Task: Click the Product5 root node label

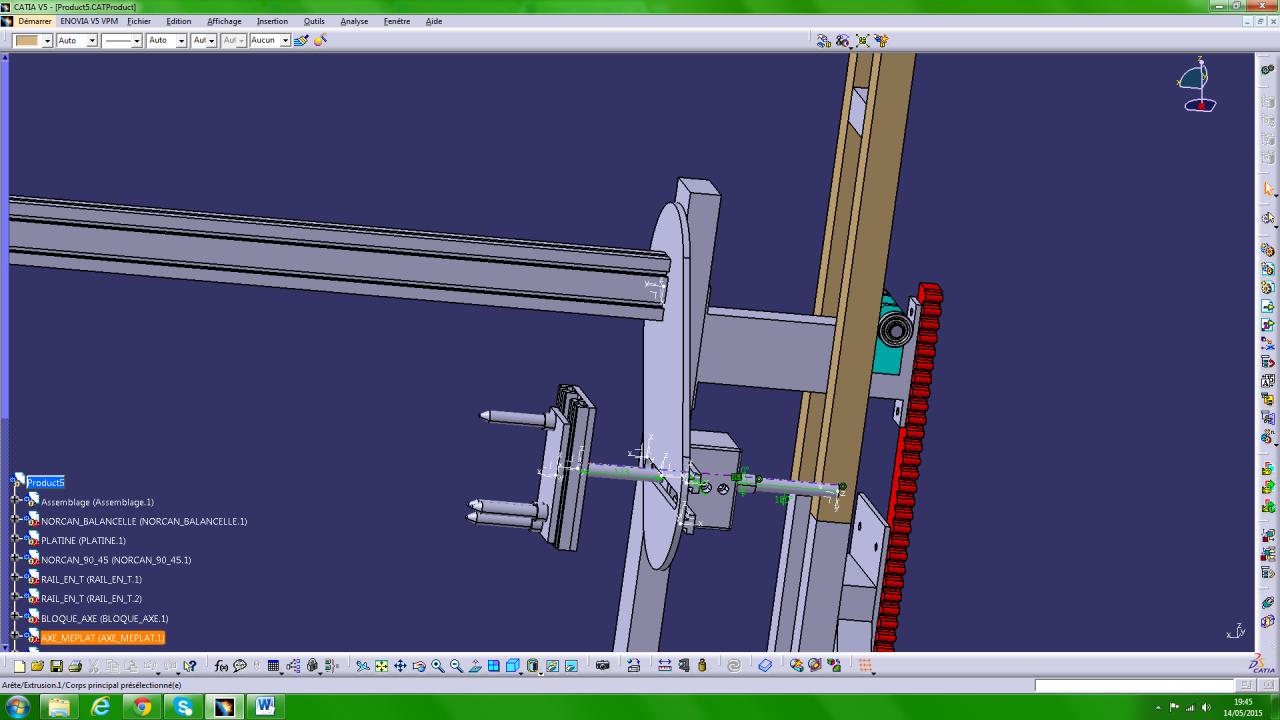Action: [45, 483]
